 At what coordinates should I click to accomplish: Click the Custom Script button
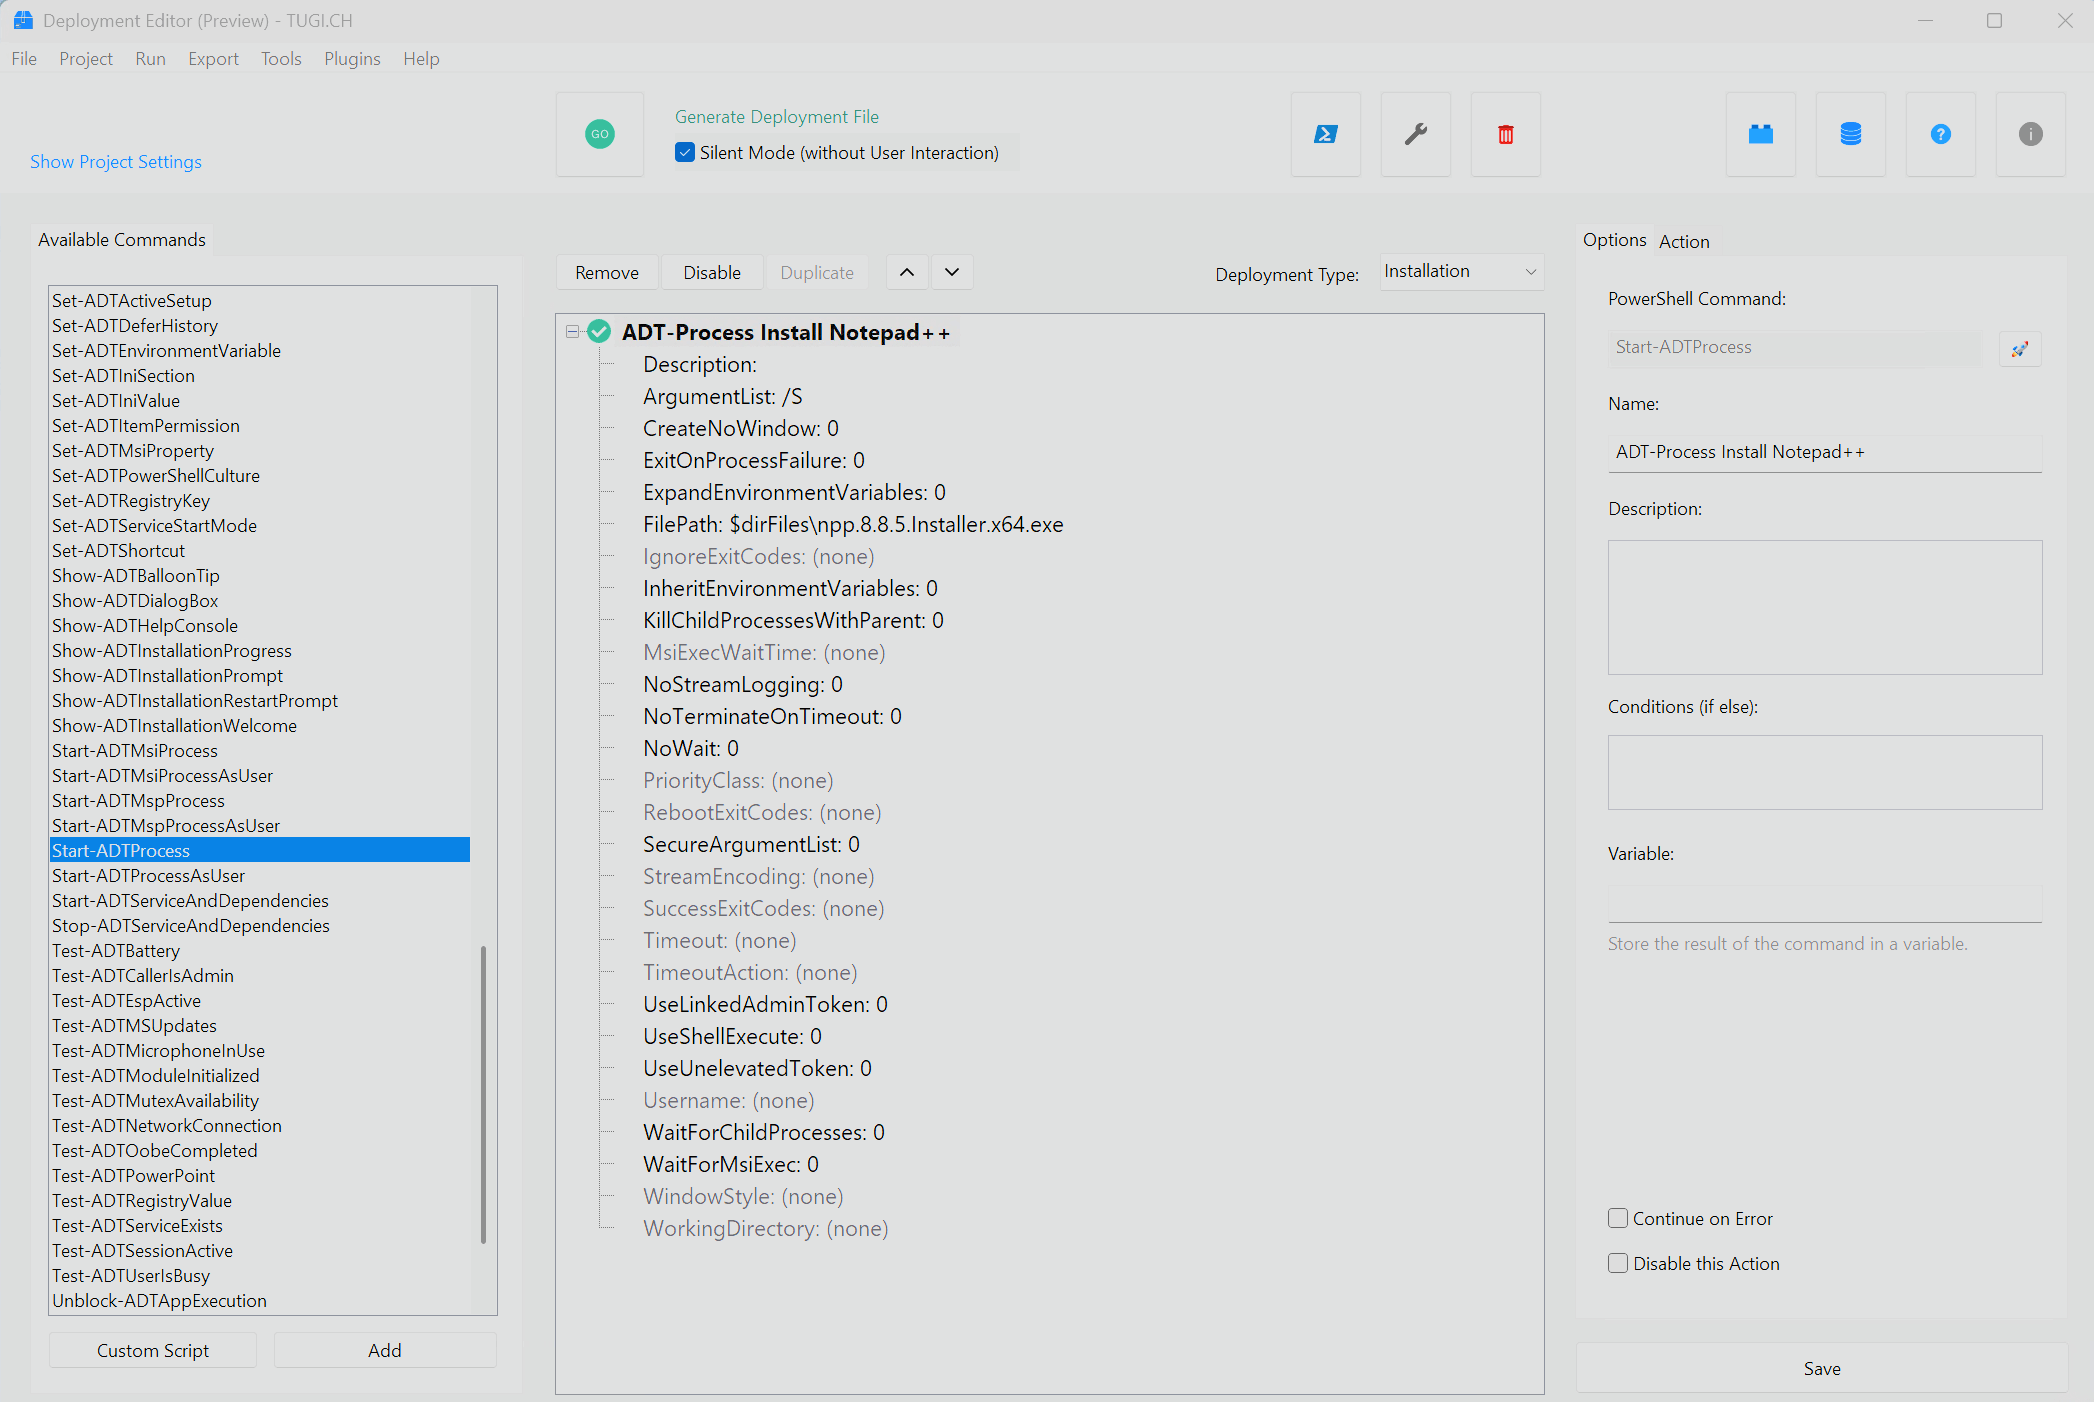(153, 1350)
